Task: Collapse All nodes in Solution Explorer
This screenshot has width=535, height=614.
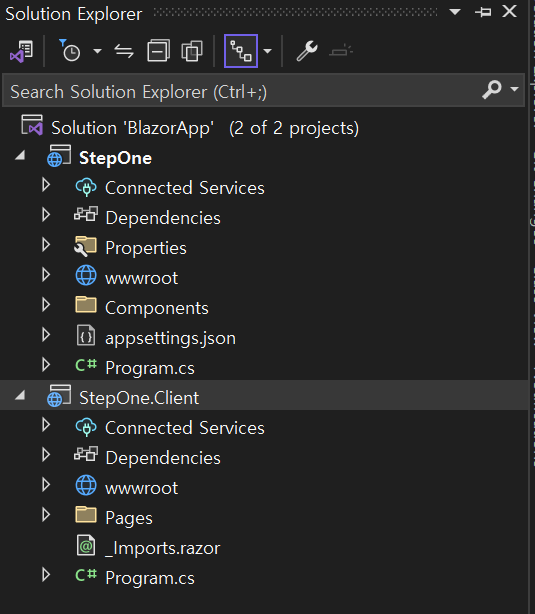Action: click(158, 51)
